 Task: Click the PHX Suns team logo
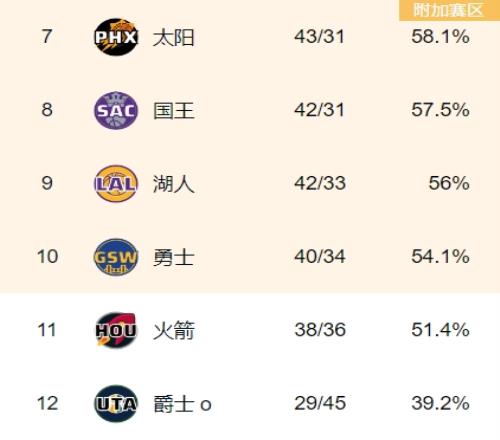pyautogui.click(x=116, y=37)
